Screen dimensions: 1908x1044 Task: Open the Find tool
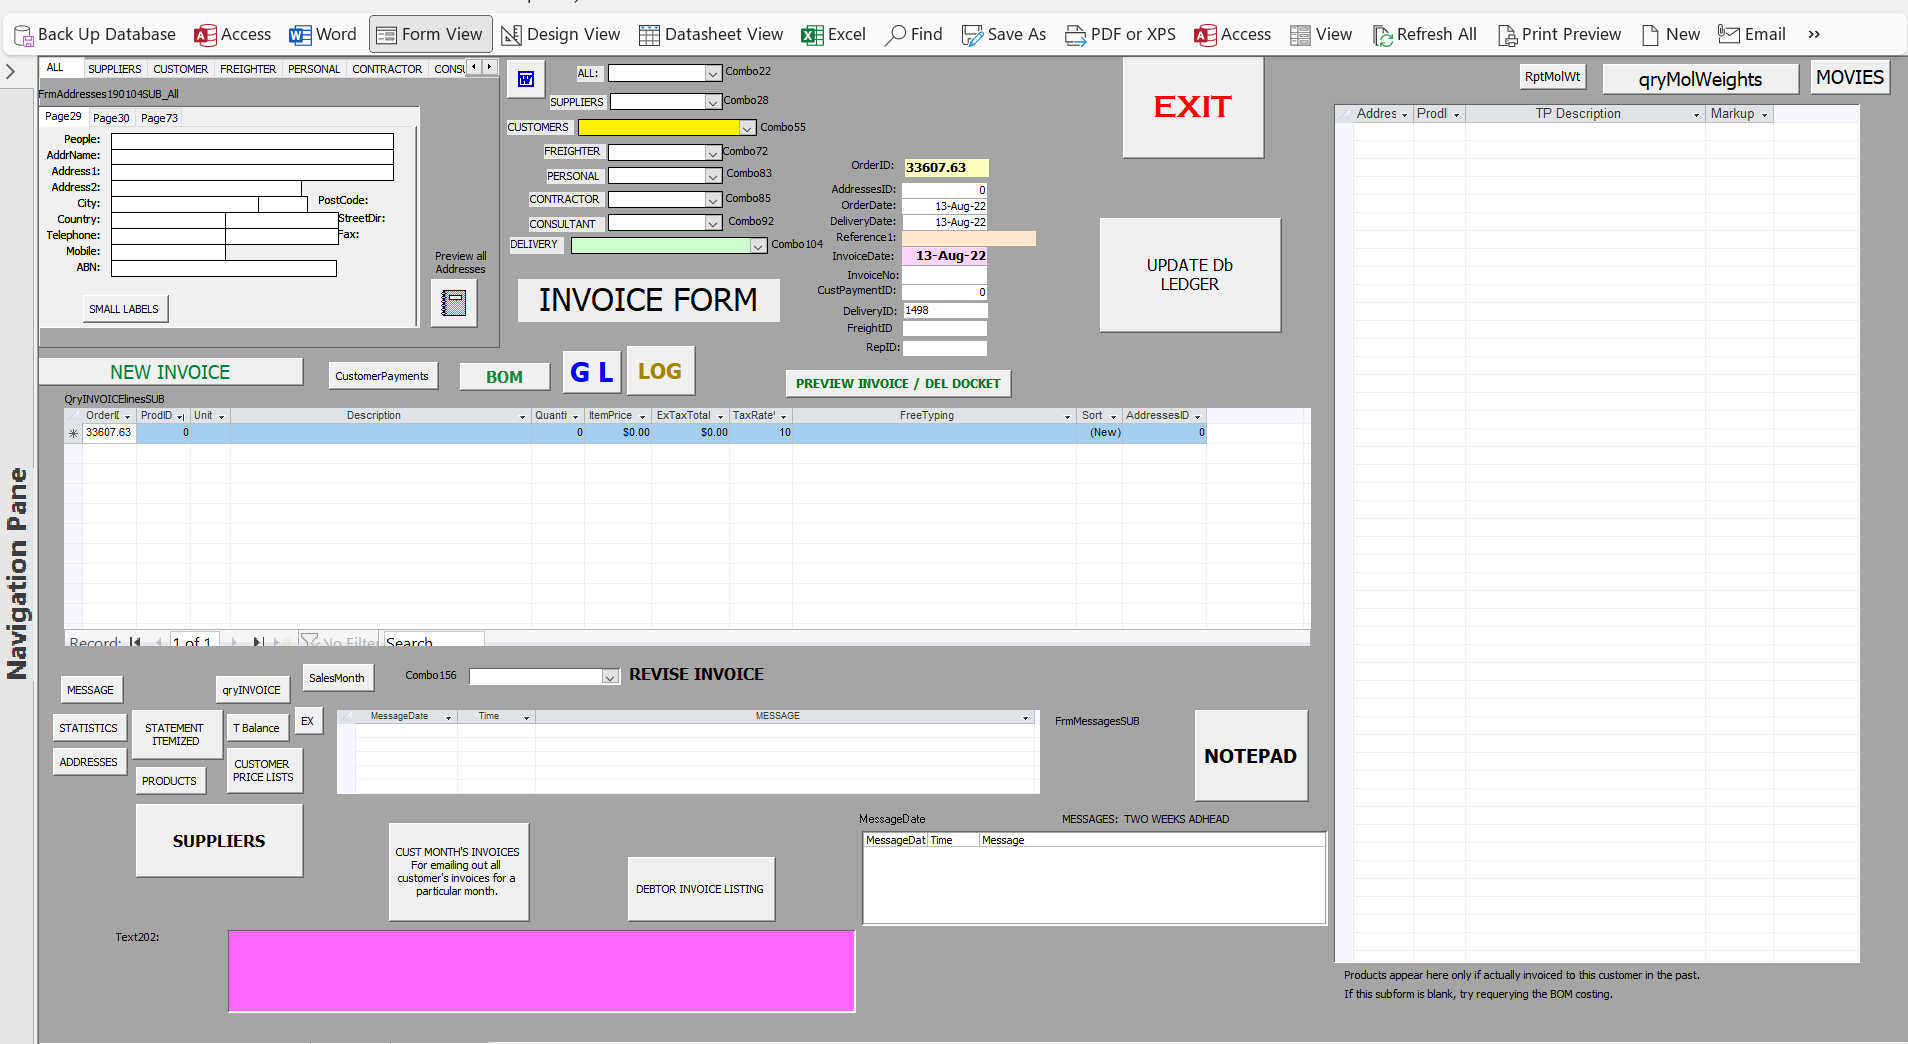914,34
